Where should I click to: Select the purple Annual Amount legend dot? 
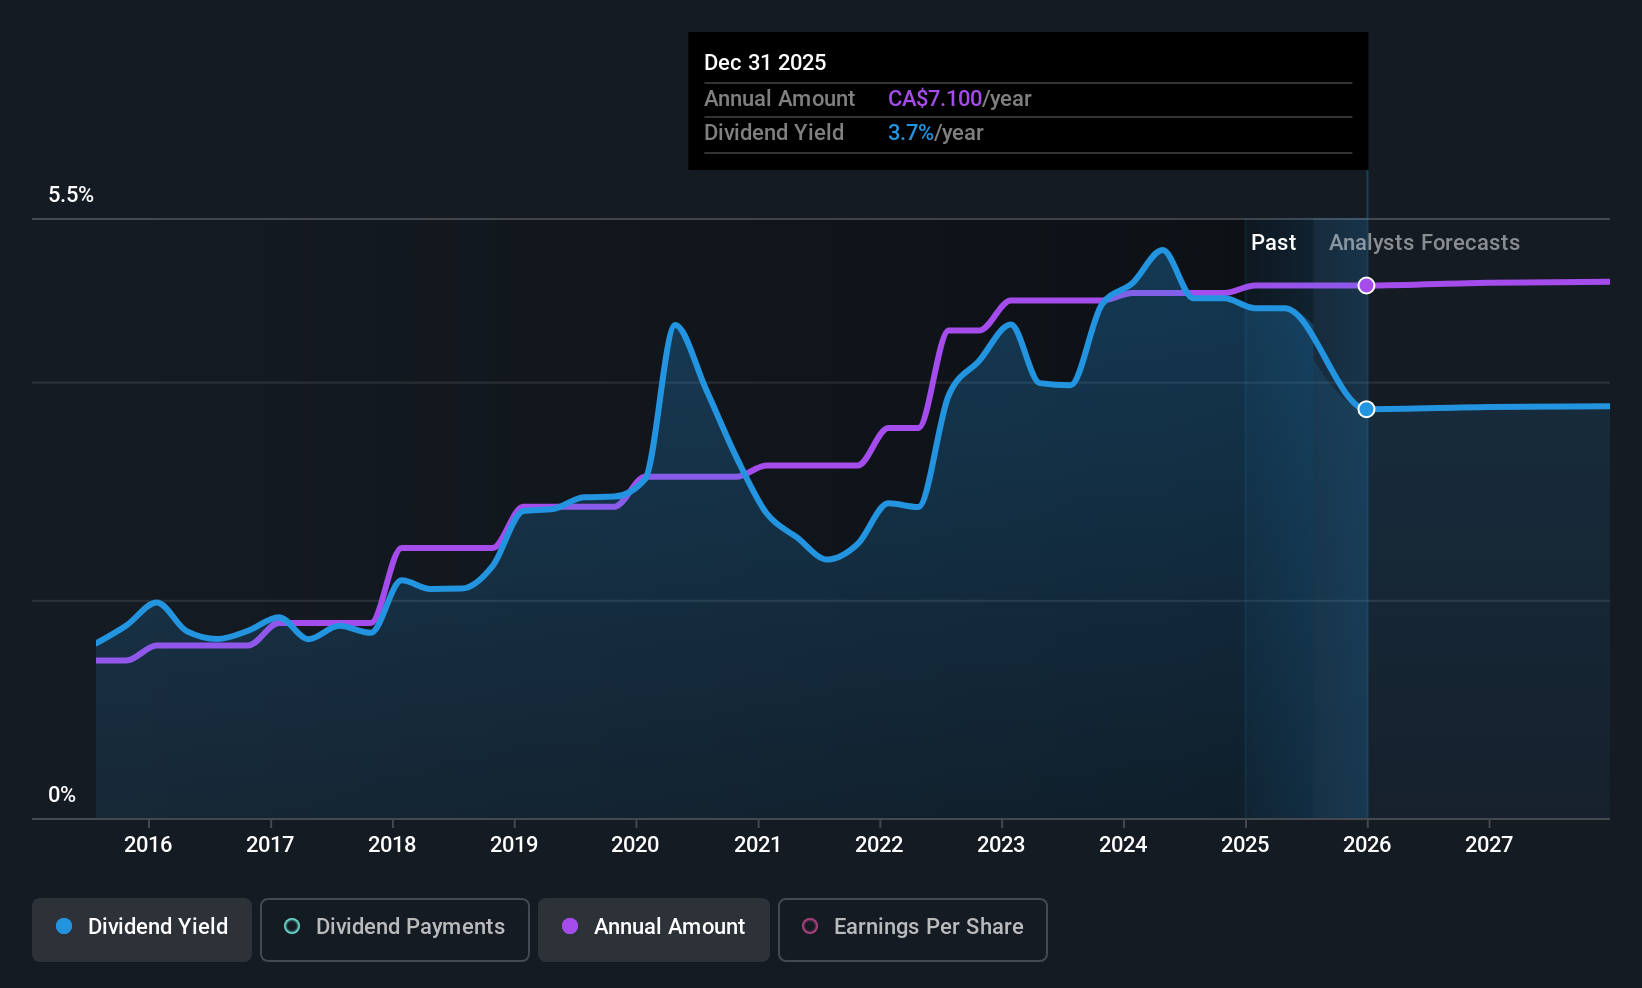(x=570, y=927)
